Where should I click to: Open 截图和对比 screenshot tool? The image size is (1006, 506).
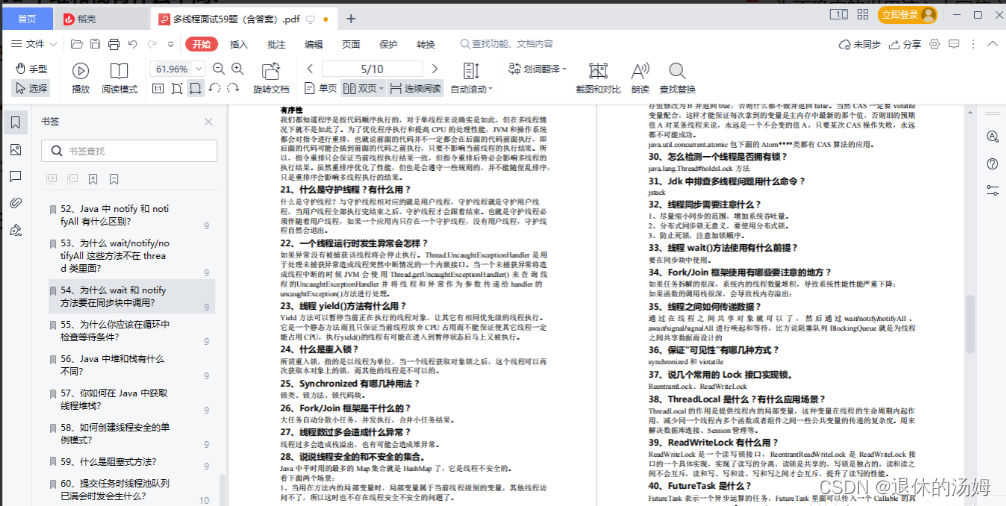[598, 78]
